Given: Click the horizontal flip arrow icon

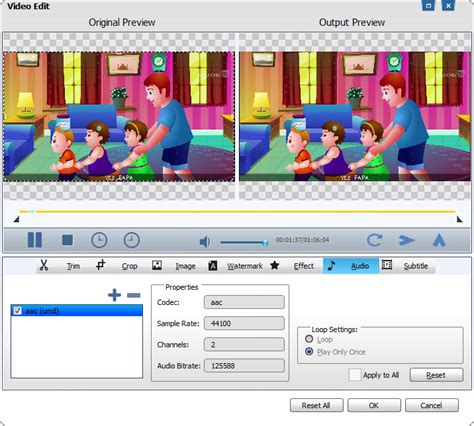Looking at the screenshot, I should click(x=407, y=240).
